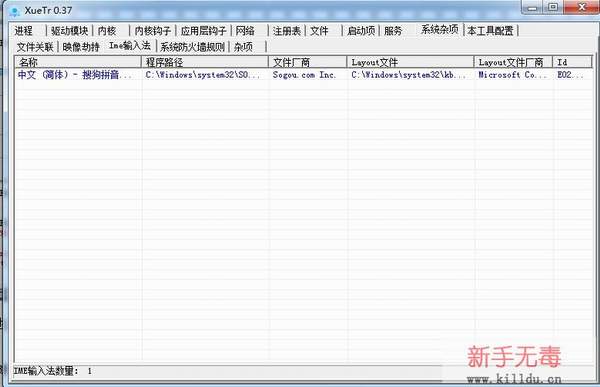
Task: Open the 系统防火墙规则 sub-tab
Action: coord(192,47)
